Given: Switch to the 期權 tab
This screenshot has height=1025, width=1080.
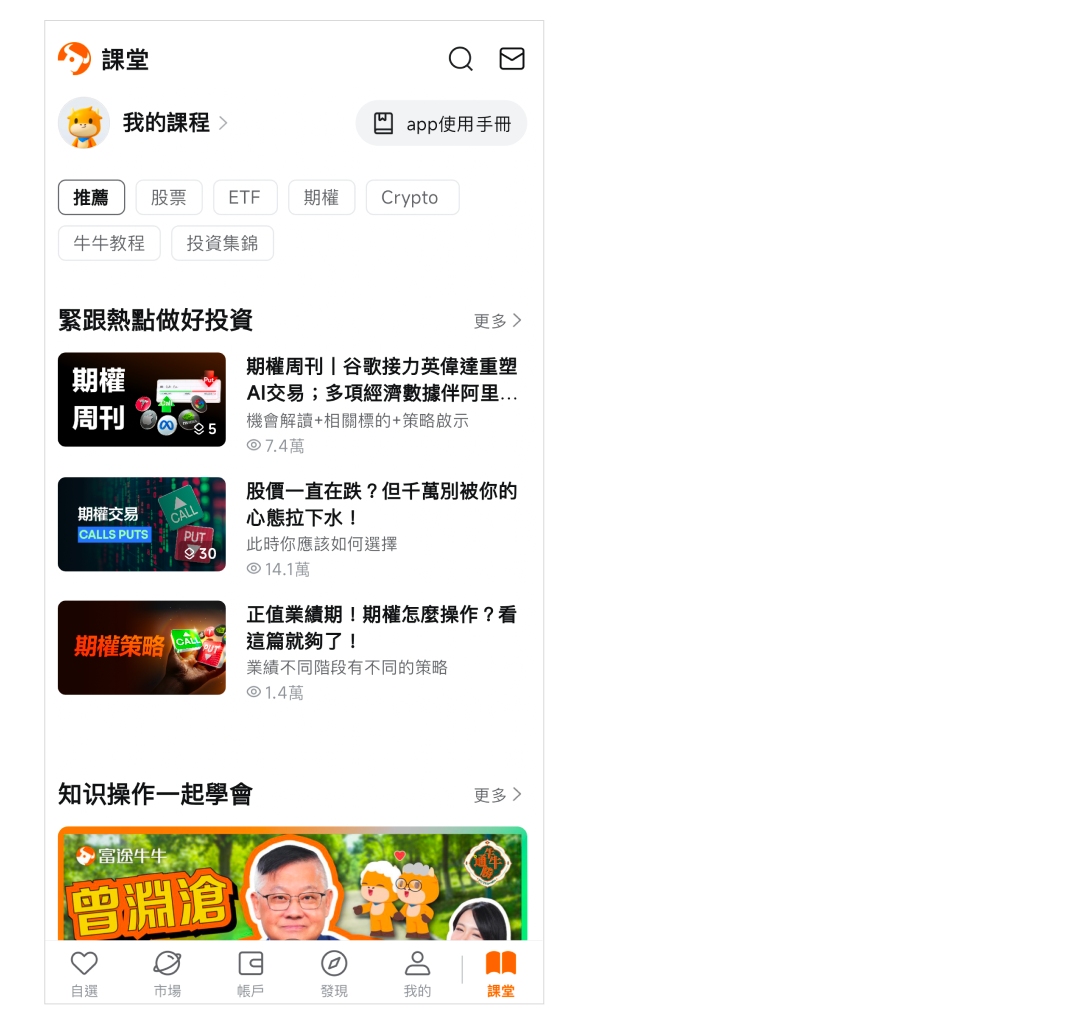Looking at the screenshot, I should click(321, 198).
